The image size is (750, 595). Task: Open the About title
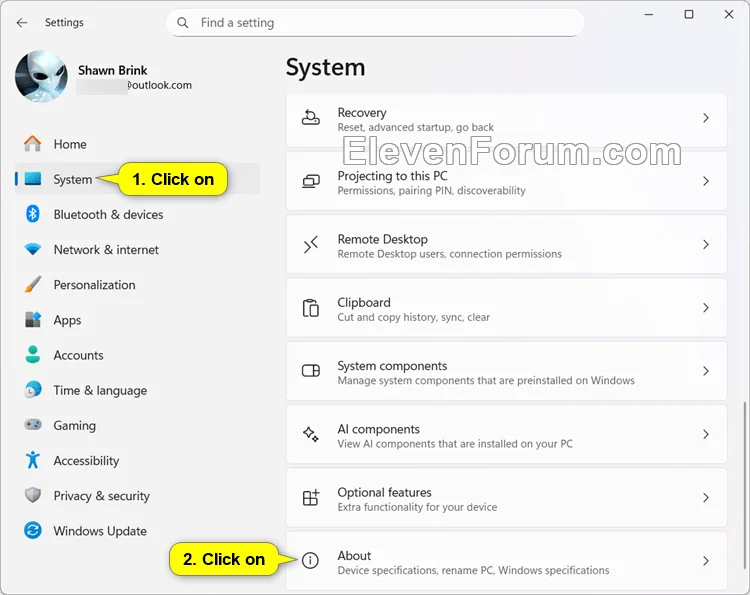click(354, 556)
